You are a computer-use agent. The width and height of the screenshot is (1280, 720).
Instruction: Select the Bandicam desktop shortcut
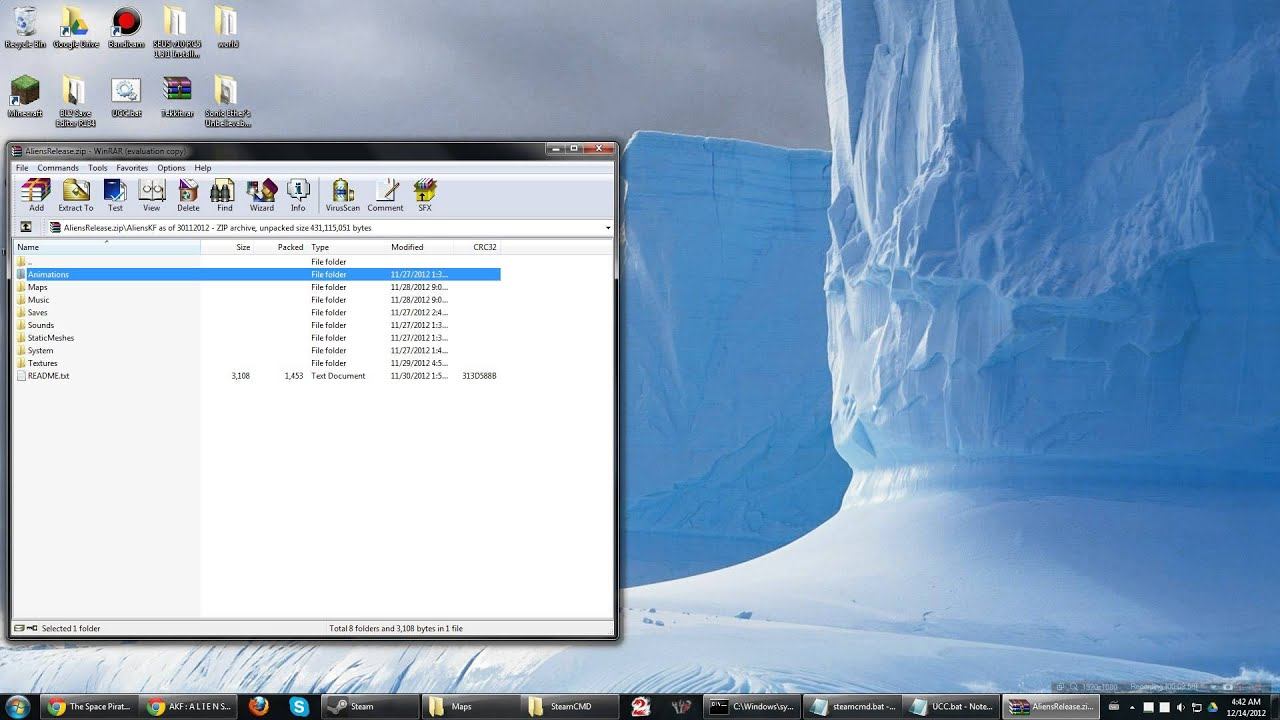pos(126,27)
